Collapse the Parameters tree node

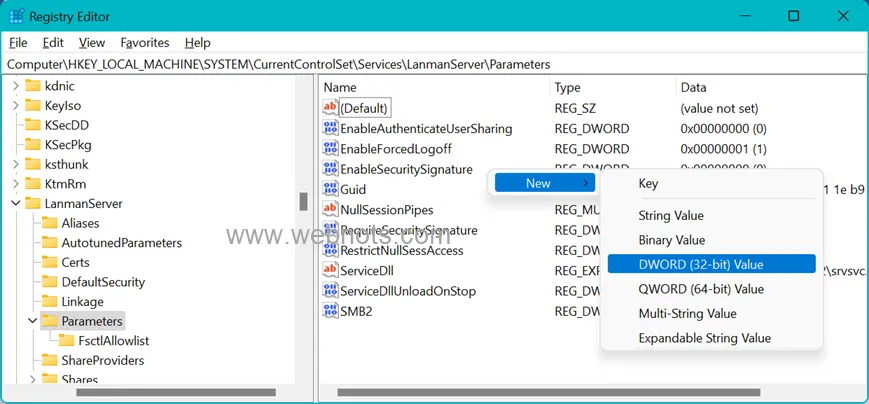pyautogui.click(x=33, y=321)
